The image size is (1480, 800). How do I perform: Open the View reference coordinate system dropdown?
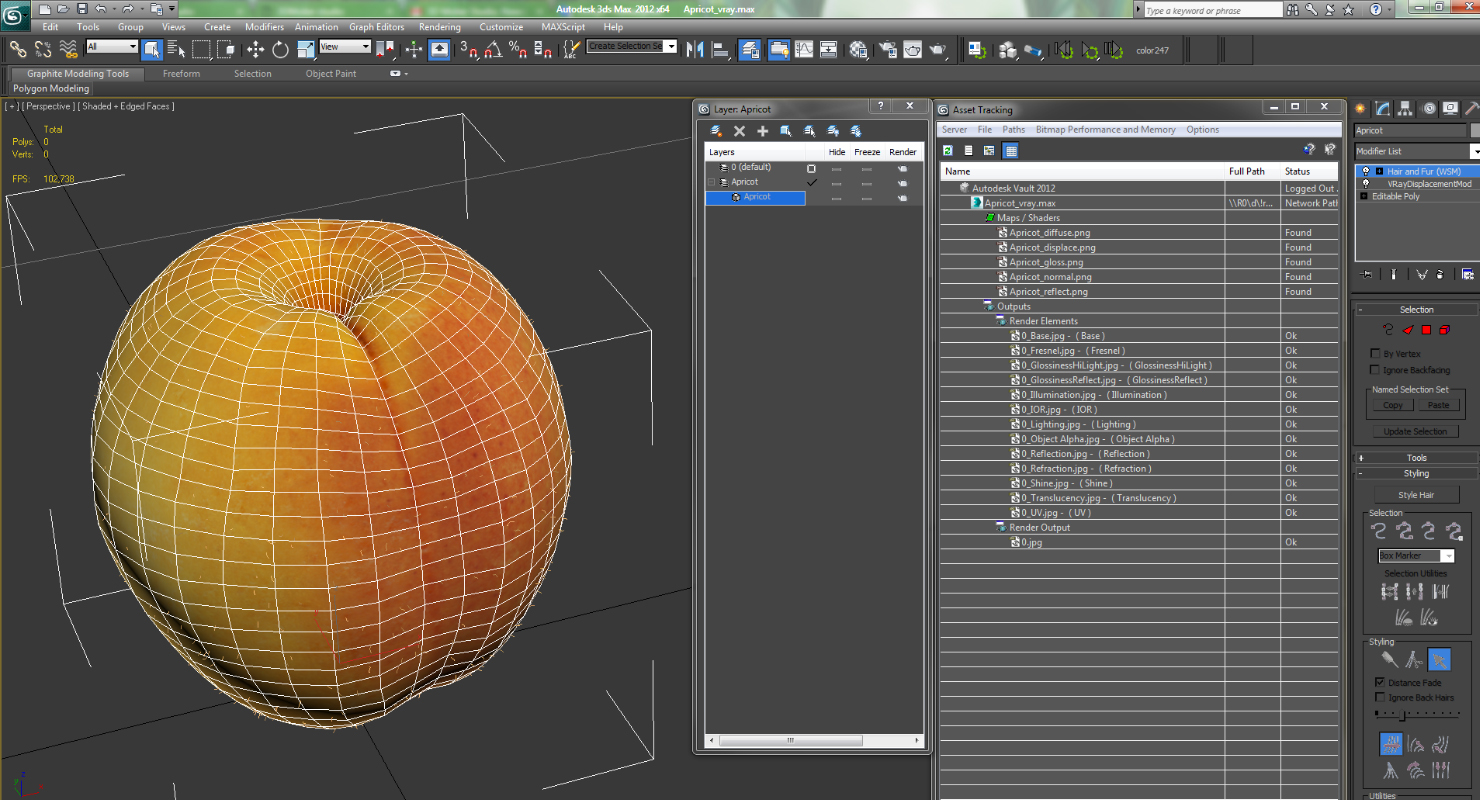coord(345,47)
